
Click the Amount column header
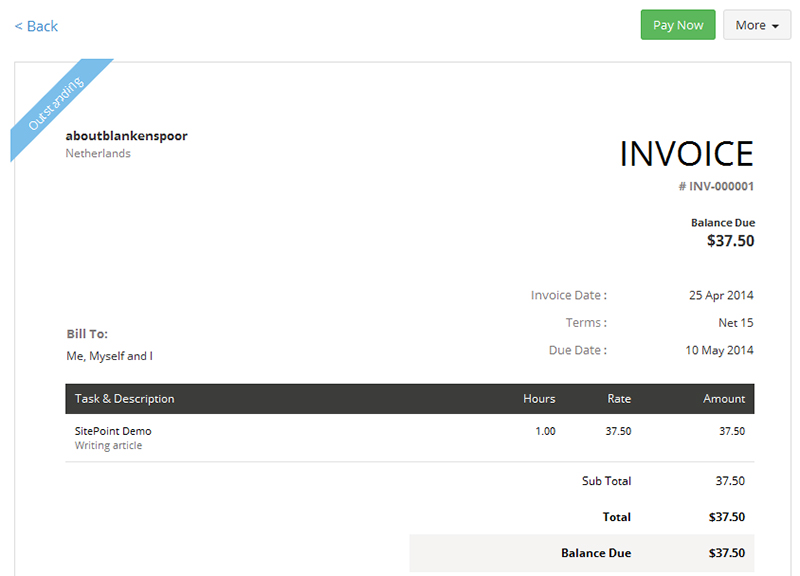724,399
